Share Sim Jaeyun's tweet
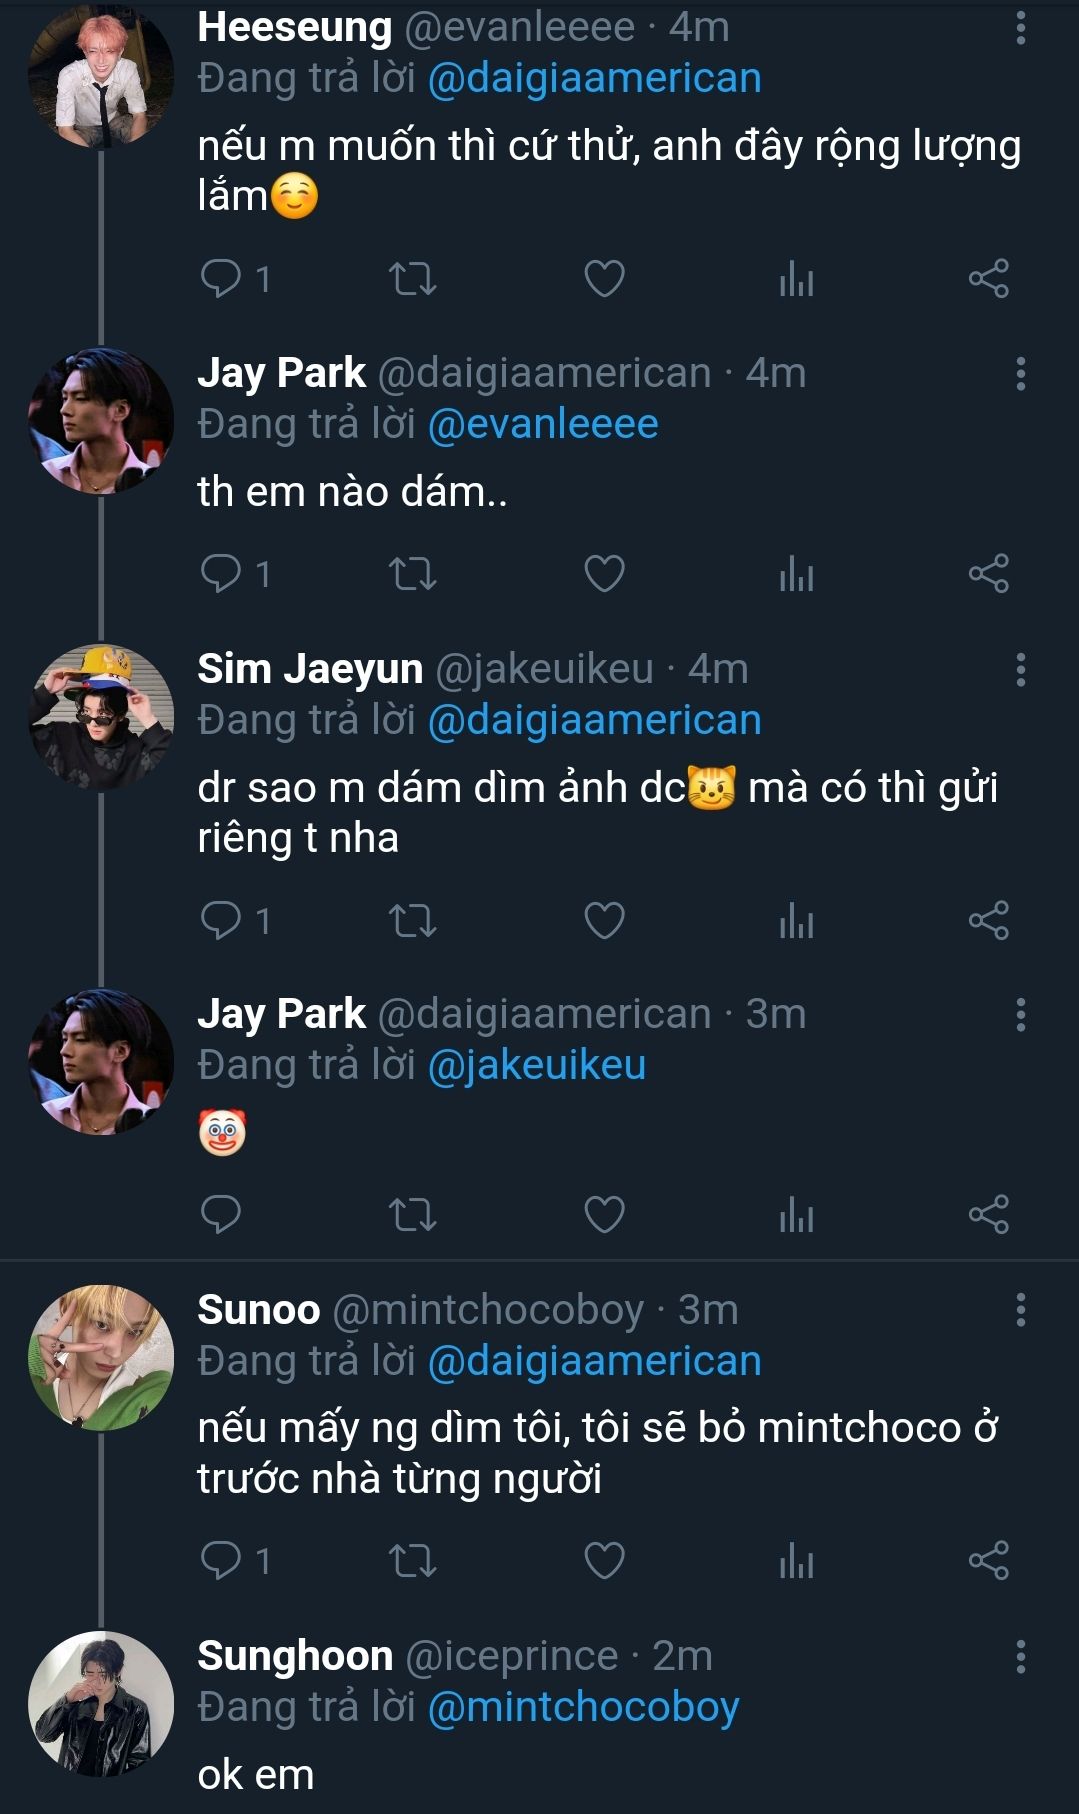This screenshot has width=1079, height=1814. pos(988,920)
